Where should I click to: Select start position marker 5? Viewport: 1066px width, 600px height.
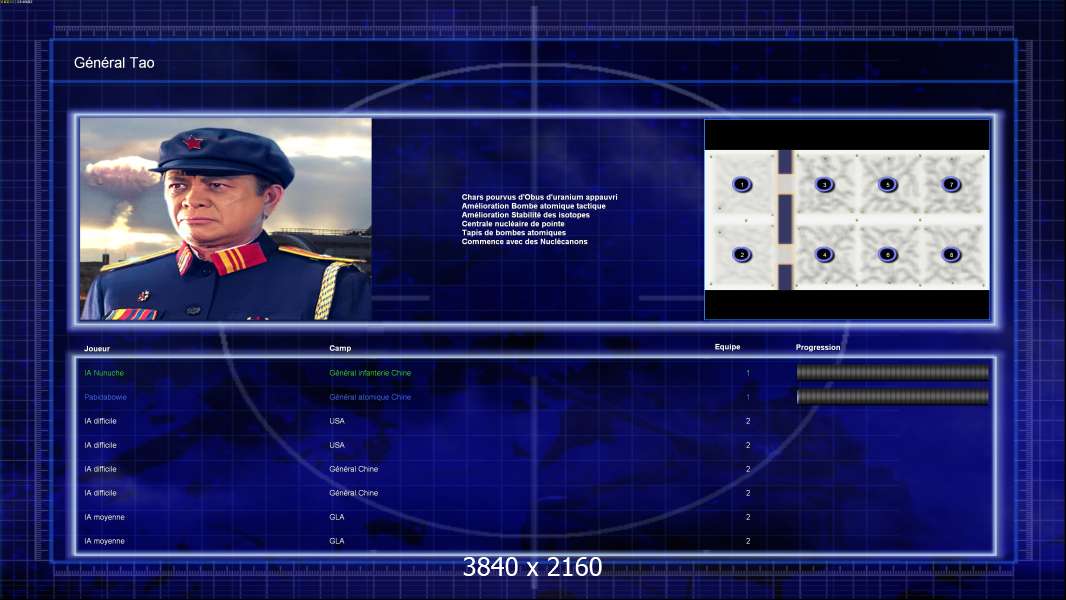(x=886, y=184)
